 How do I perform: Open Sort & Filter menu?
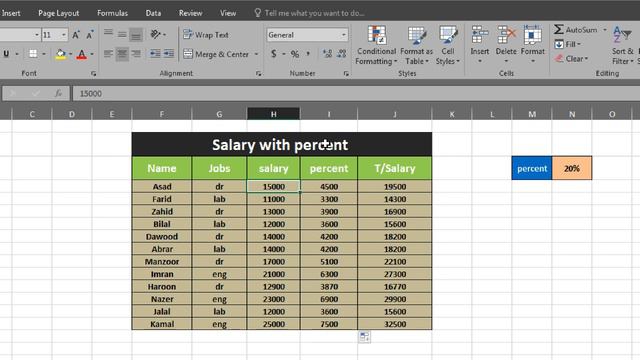tap(622, 45)
